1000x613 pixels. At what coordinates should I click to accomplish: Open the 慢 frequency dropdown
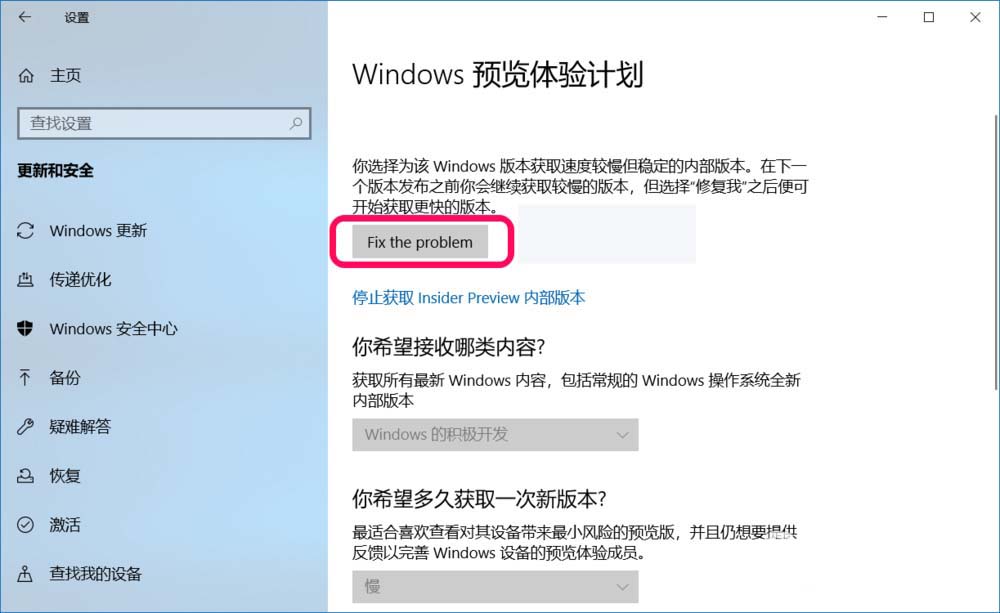tap(495, 587)
